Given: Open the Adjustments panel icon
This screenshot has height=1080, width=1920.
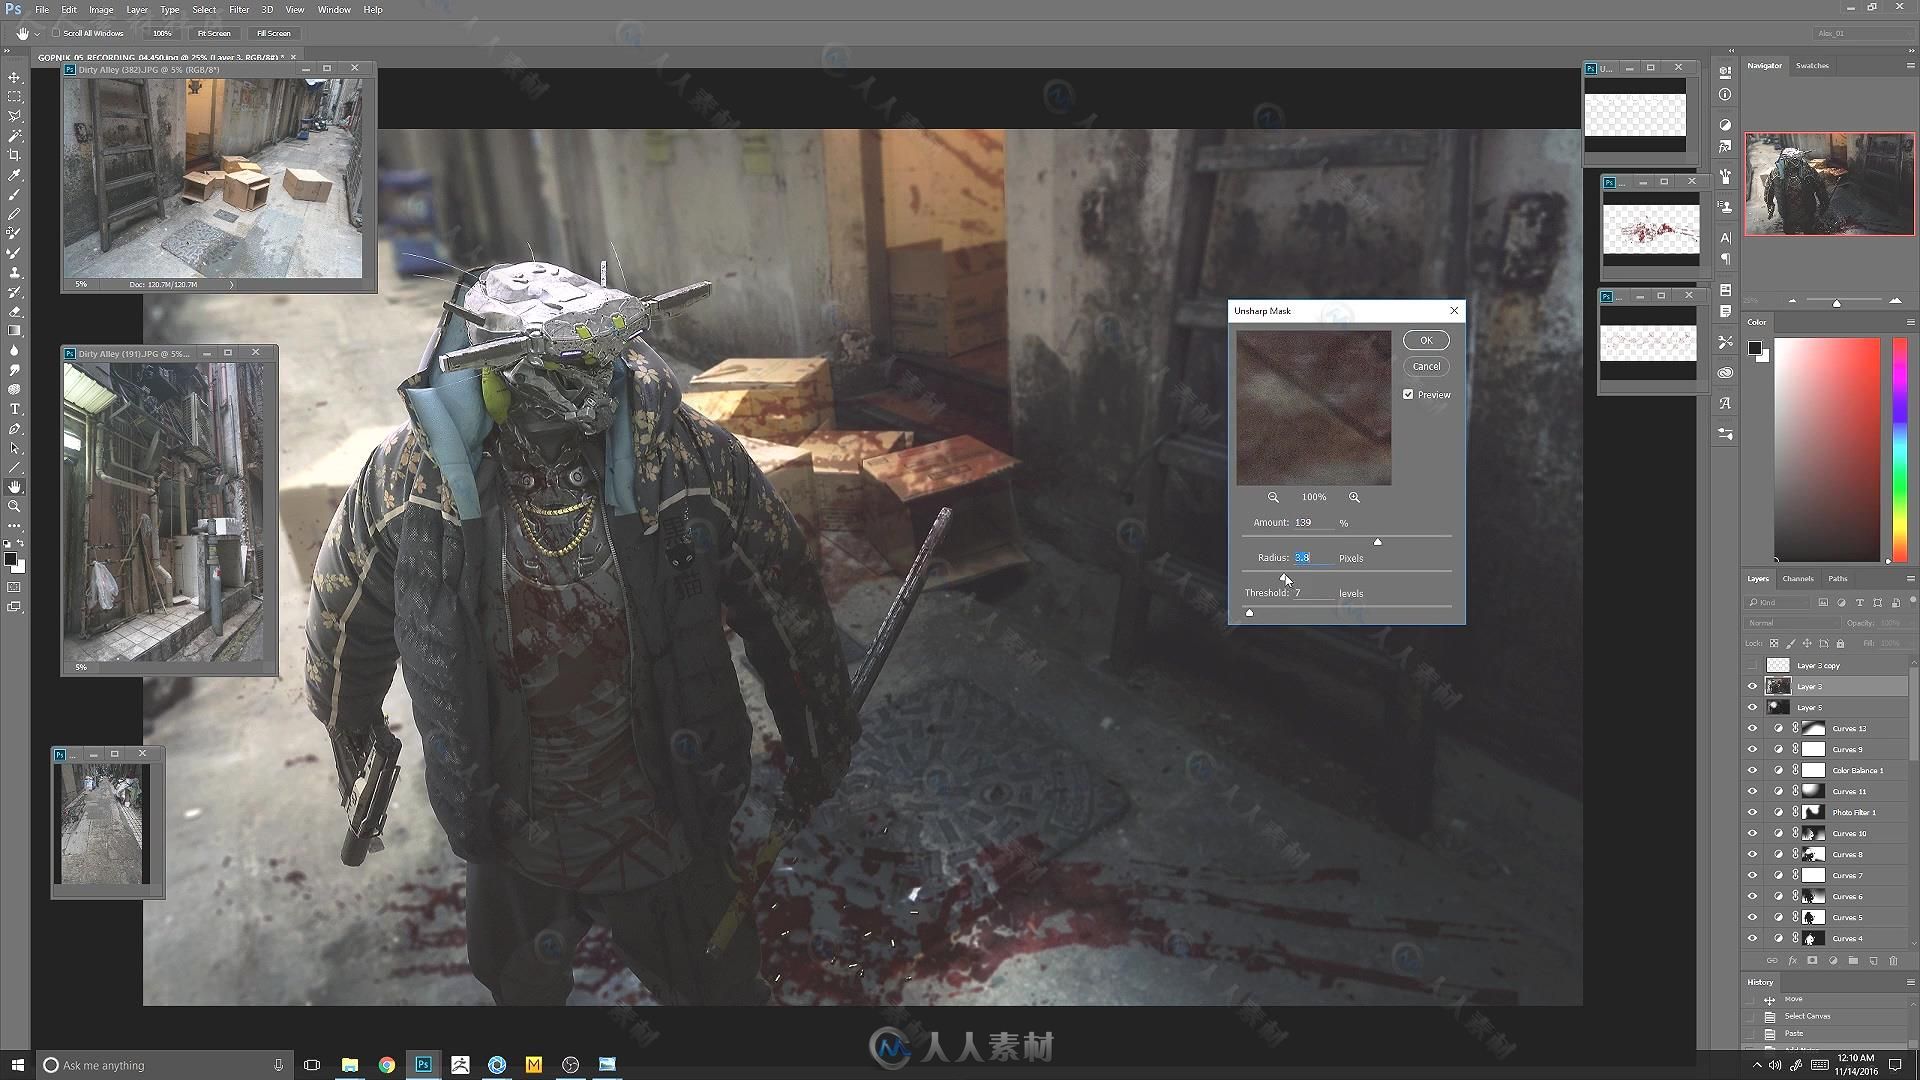Looking at the screenshot, I should tap(1725, 125).
